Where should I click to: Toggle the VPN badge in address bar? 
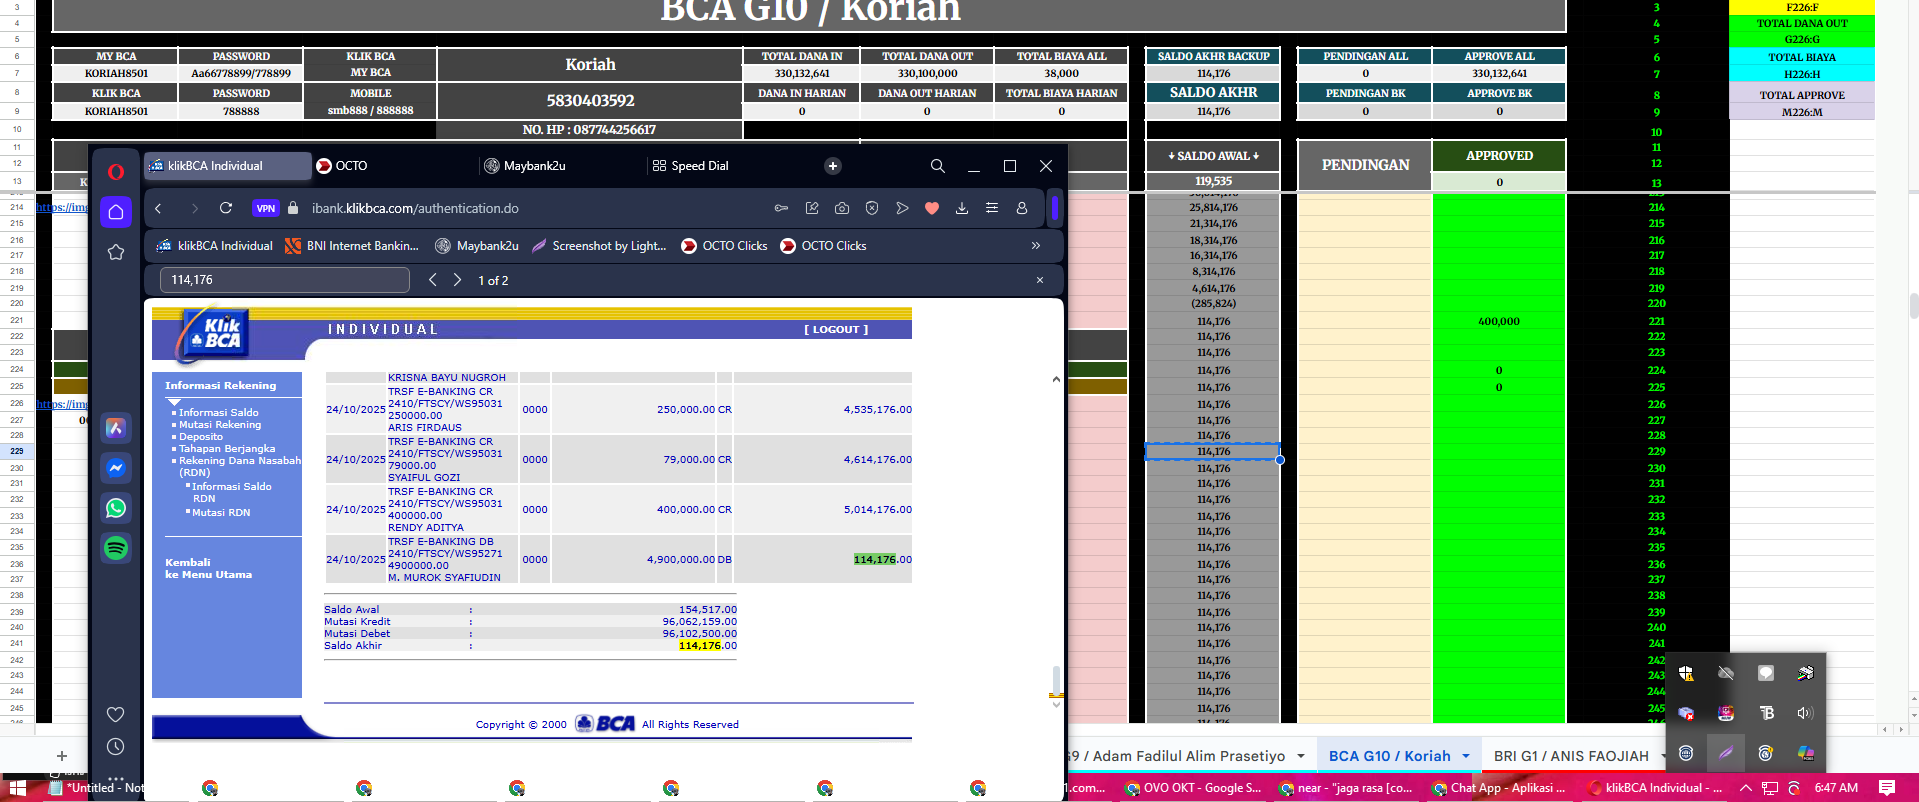tap(265, 208)
